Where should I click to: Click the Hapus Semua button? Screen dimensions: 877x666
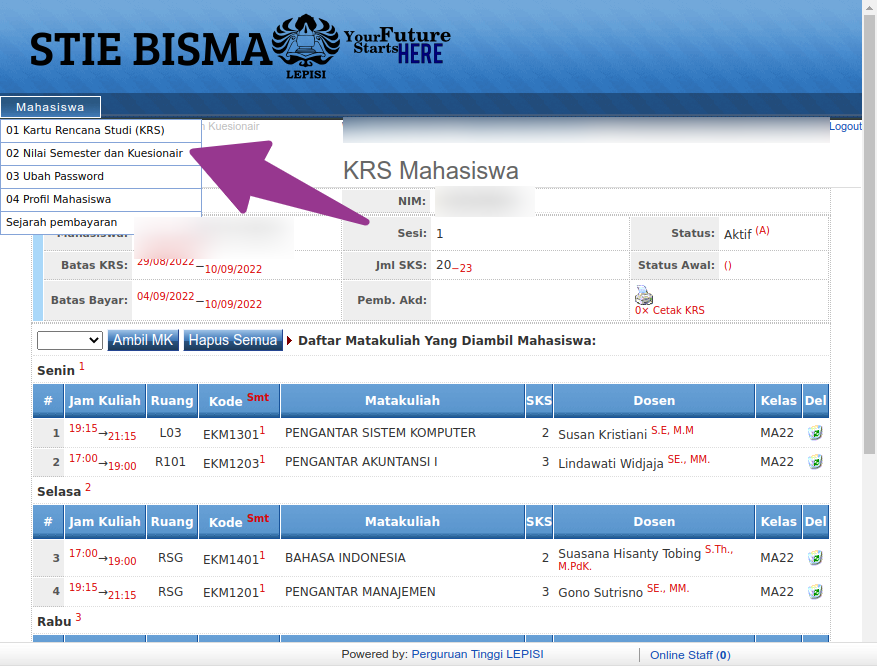coord(233,340)
